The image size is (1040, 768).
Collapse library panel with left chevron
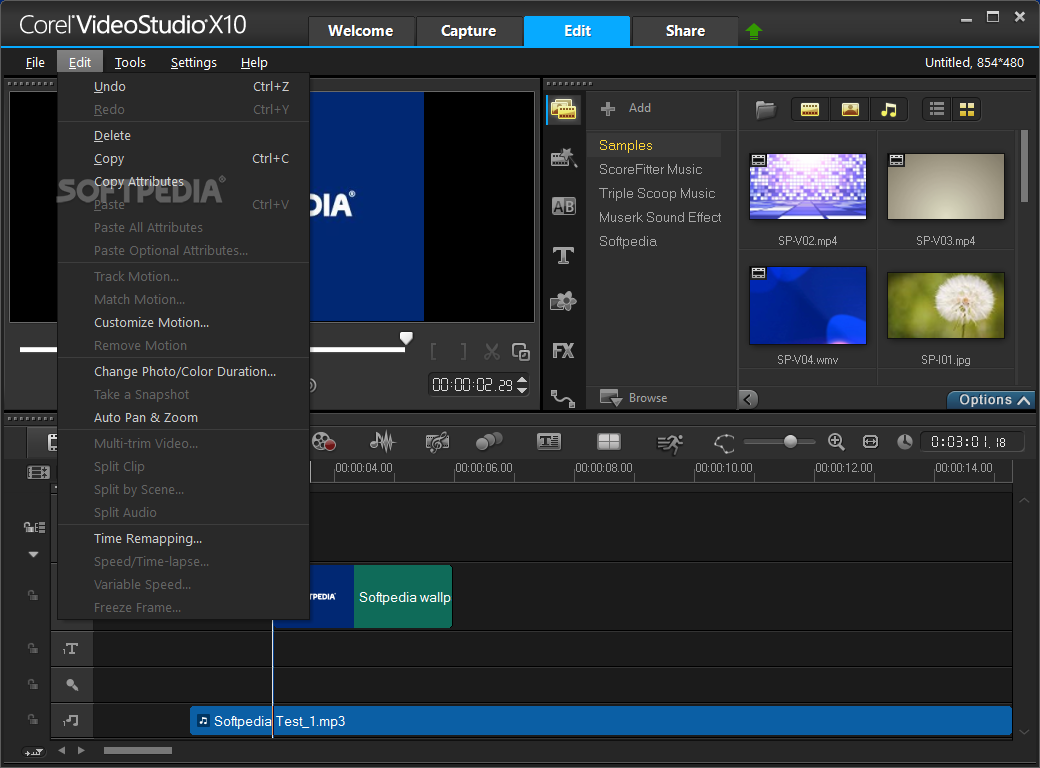coord(748,399)
